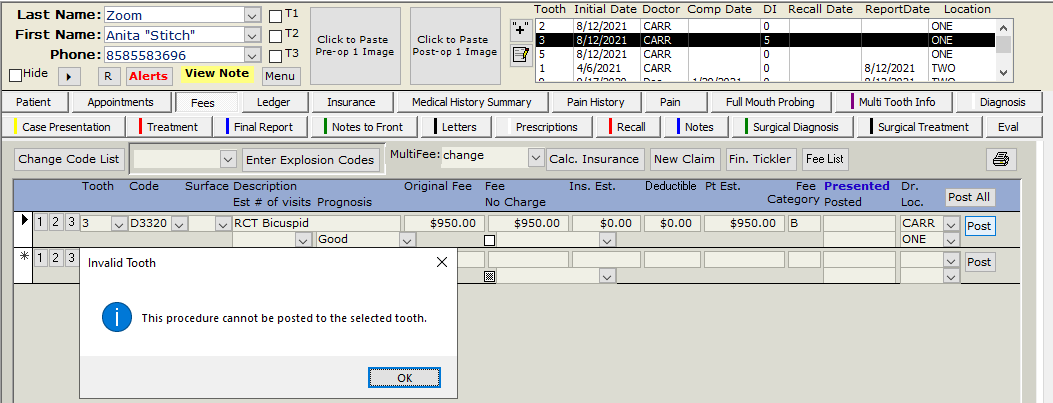Viewport: 1053px width, 403px height.
Task: Close the Invalid Tooth dialog with X
Action: click(442, 263)
